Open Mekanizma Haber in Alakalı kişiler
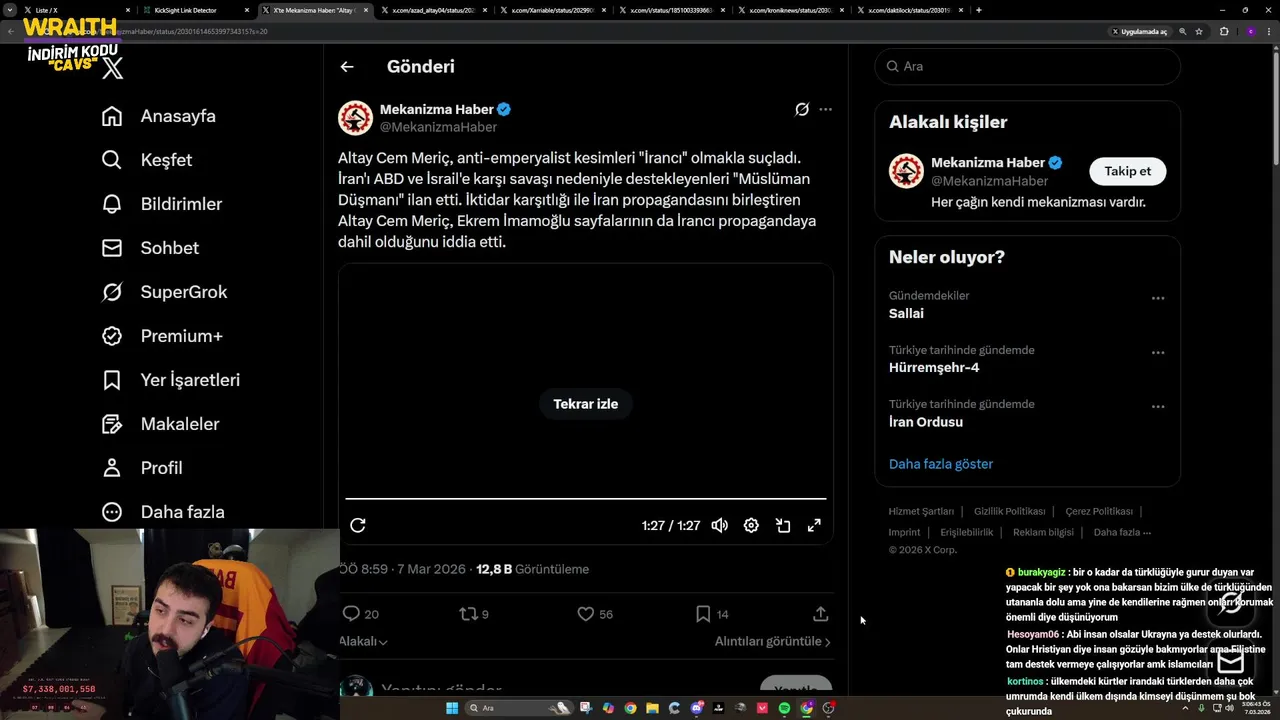 (x=987, y=162)
